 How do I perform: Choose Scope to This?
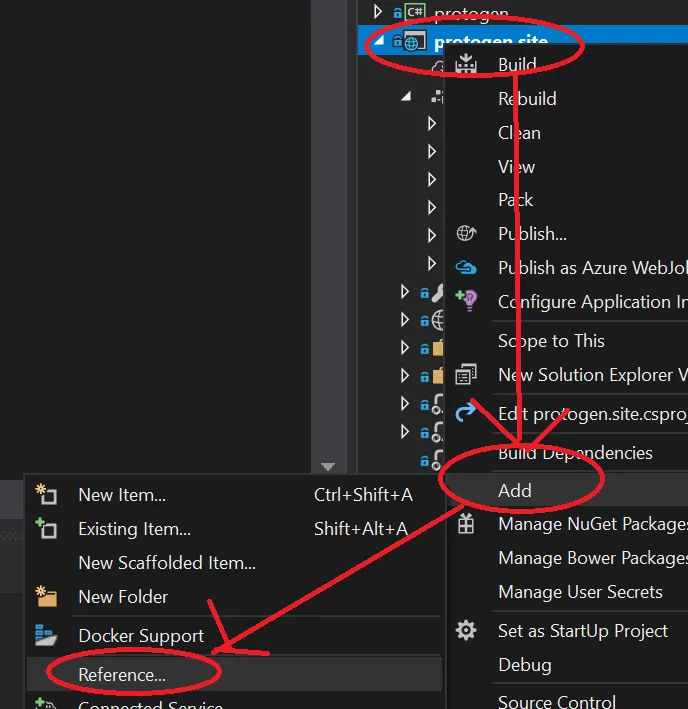[x=551, y=341]
